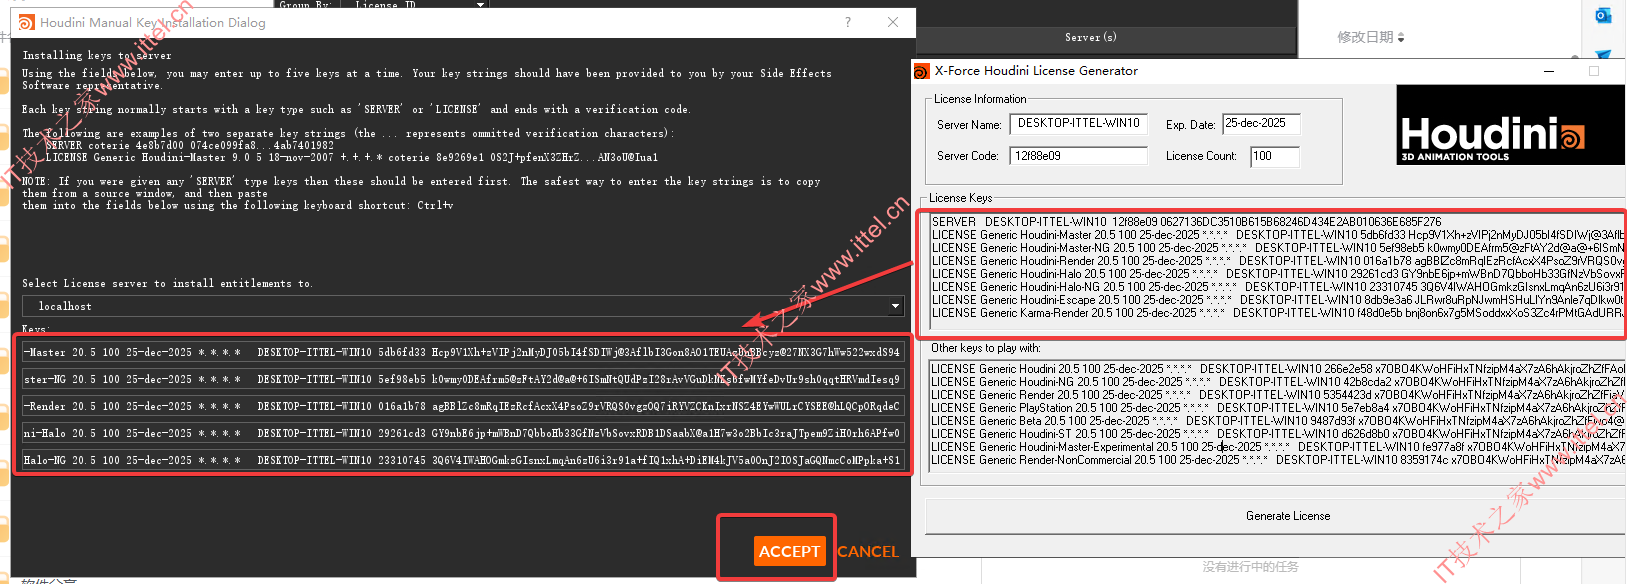Image resolution: width=1627 pixels, height=584 pixels.
Task: Click the first key field ending Master
Action: (464, 352)
